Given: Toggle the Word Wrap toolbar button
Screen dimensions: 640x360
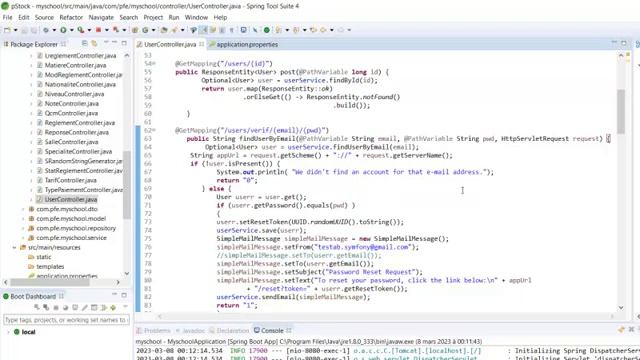Looking at the screenshot, I should tap(213, 30).
